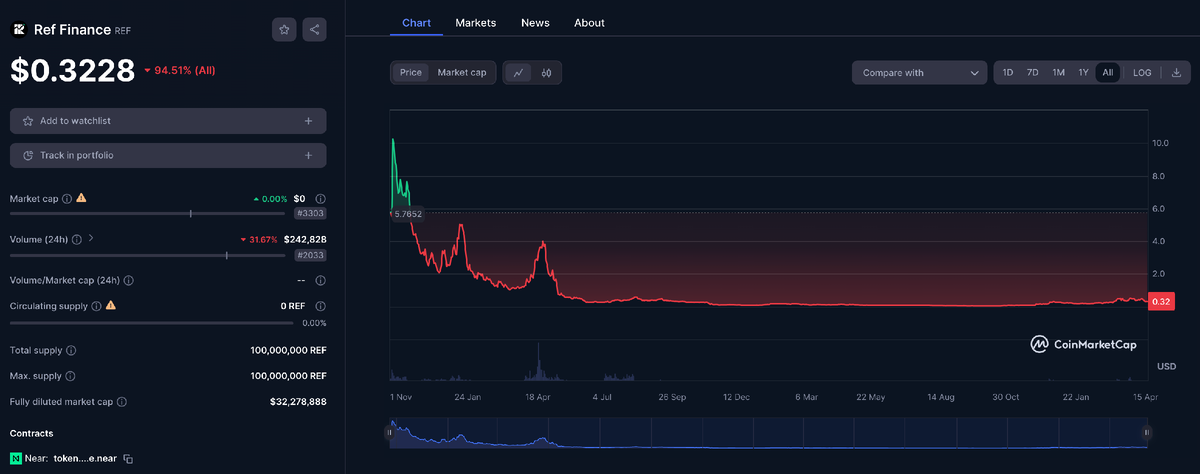The image size is (1200, 474).
Task: Click the price value $0.3228
Action: (x=72, y=70)
